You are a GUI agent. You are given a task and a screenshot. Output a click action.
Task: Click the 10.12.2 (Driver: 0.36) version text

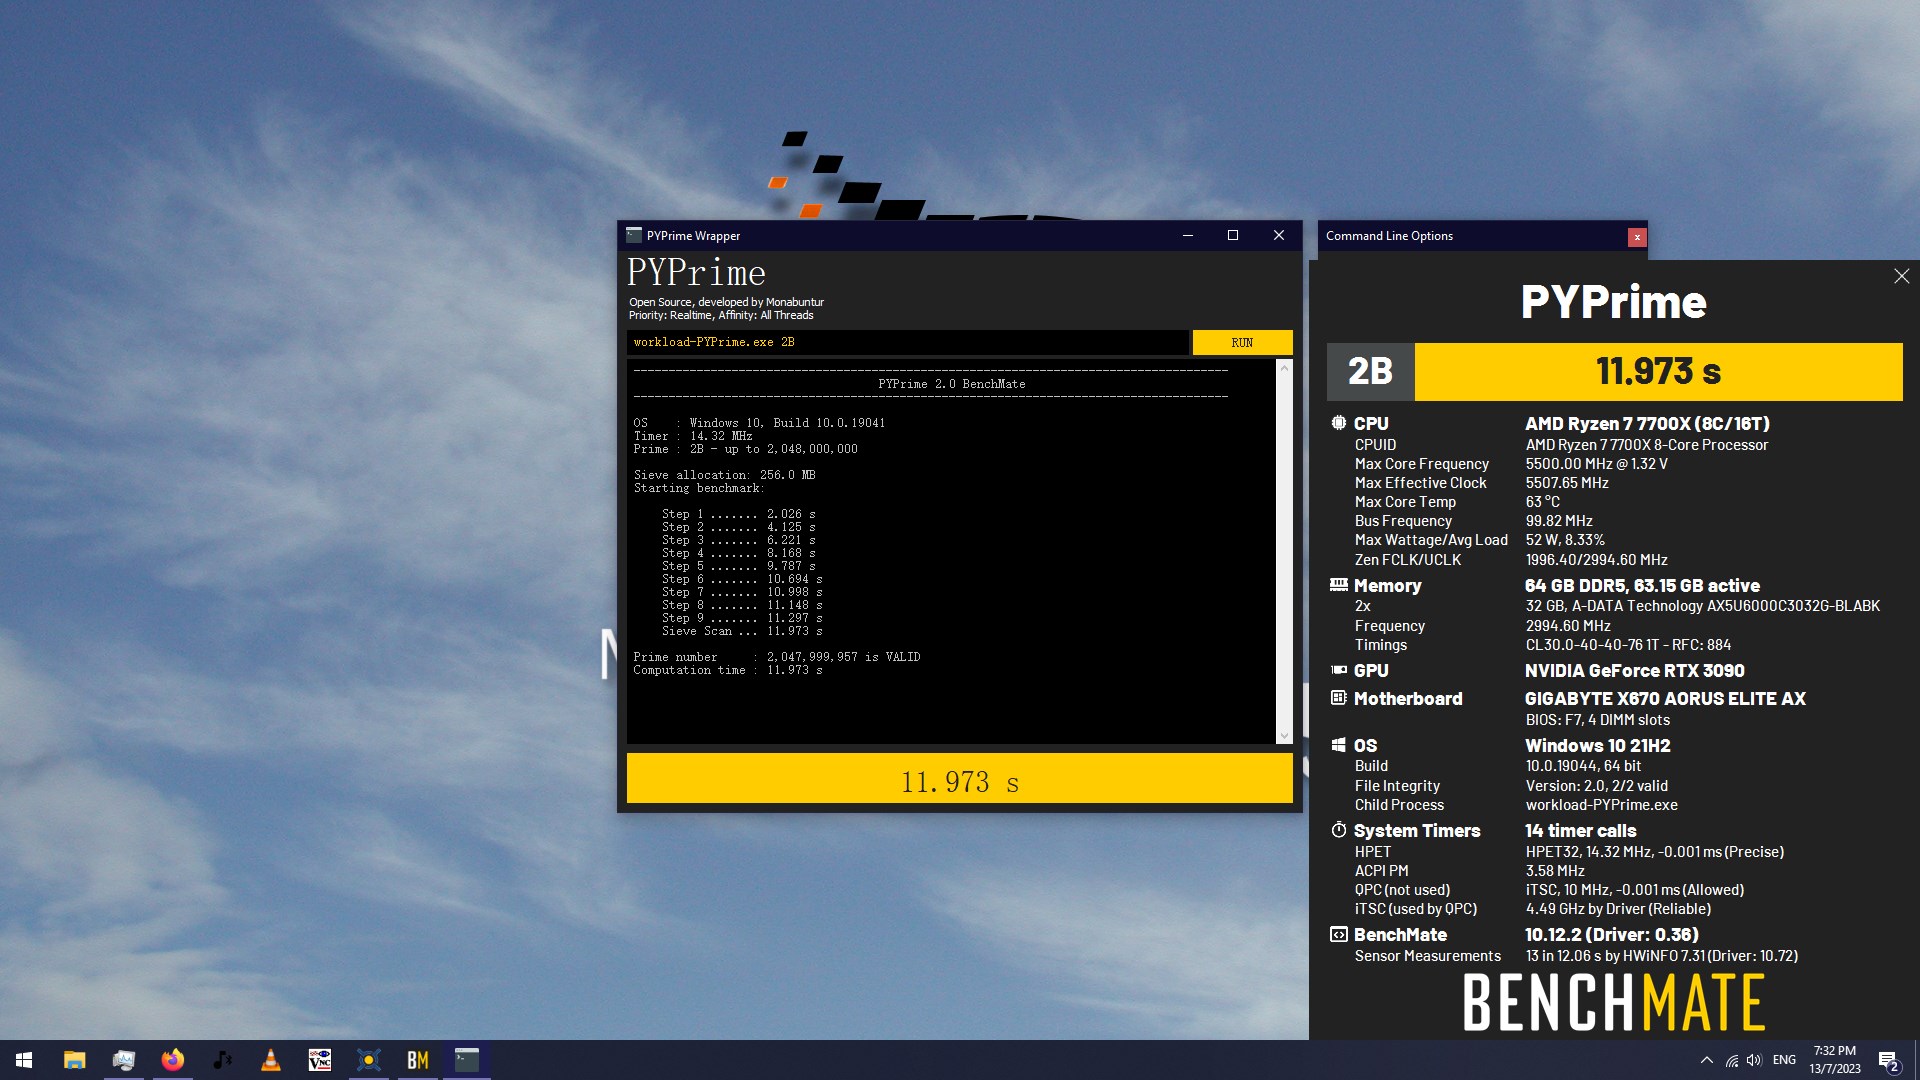(1611, 934)
